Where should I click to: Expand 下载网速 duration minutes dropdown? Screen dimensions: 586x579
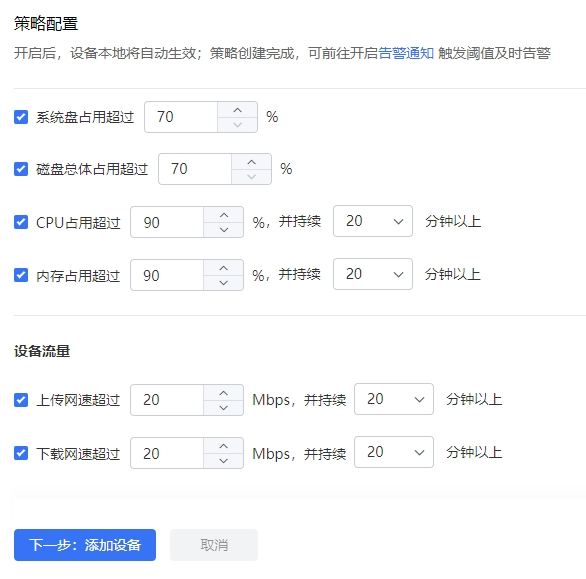click(394, 452)
